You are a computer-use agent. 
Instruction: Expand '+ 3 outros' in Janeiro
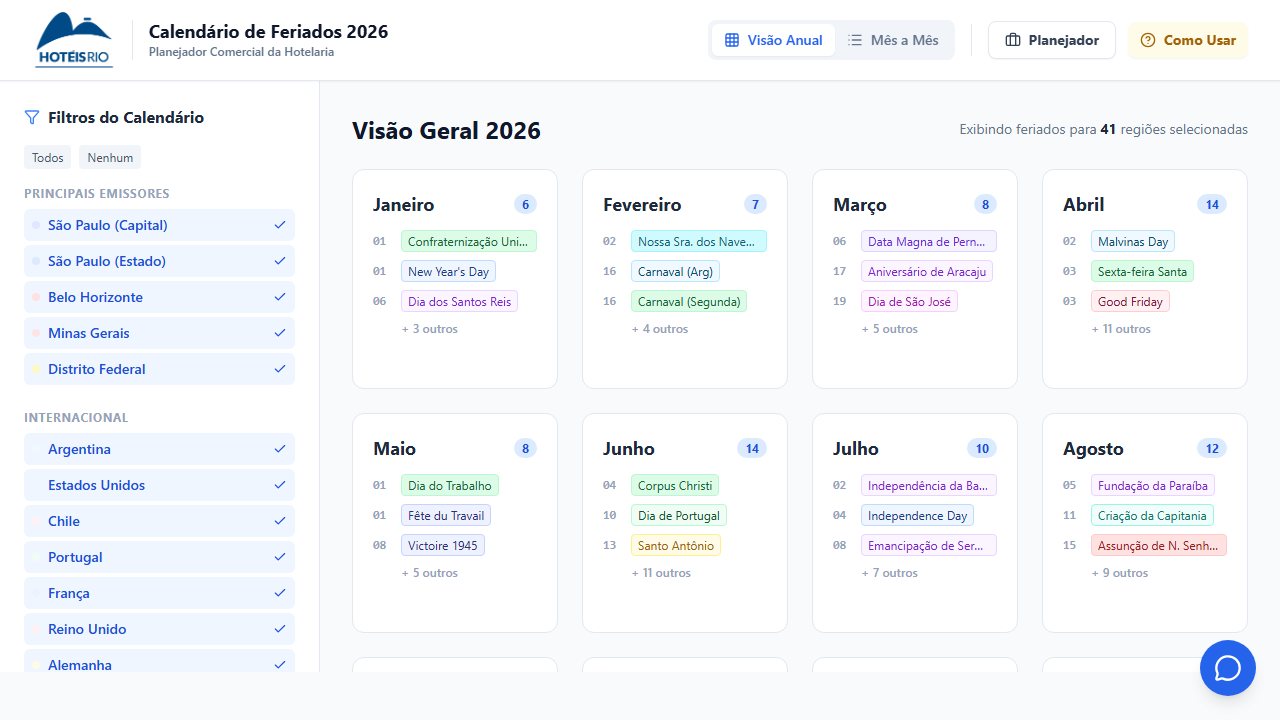tap(430, 329)
